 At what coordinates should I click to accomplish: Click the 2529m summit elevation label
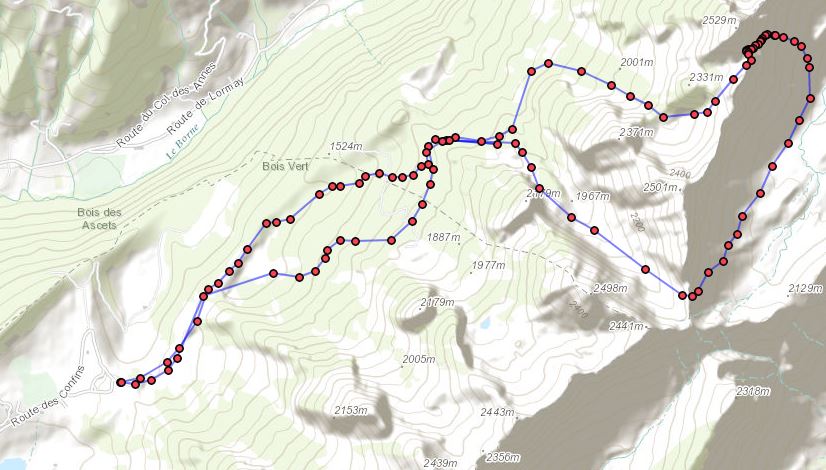[719, 20]
